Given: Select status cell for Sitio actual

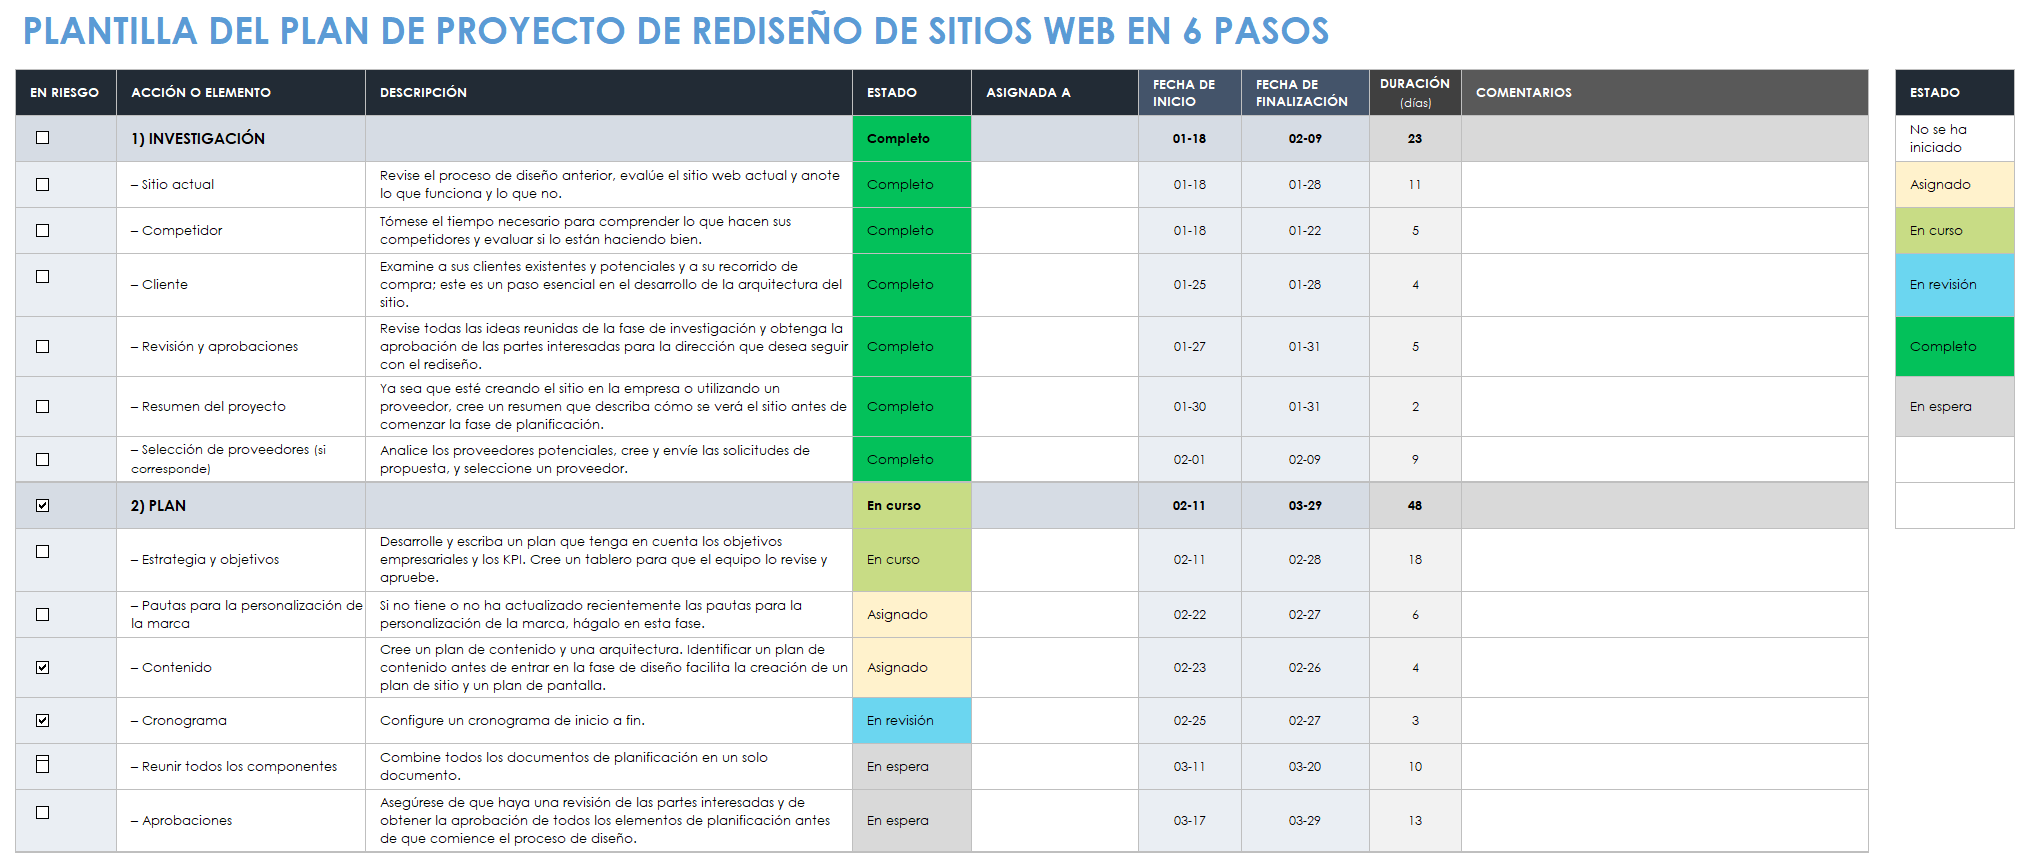Looking at the screenshot, I should click(912, 184).
